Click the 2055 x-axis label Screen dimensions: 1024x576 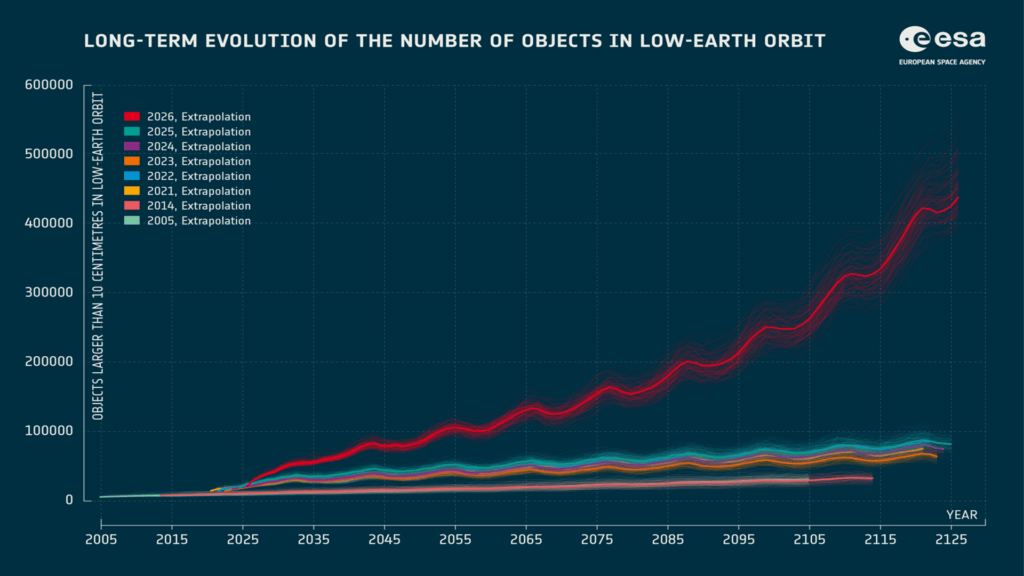455,540
